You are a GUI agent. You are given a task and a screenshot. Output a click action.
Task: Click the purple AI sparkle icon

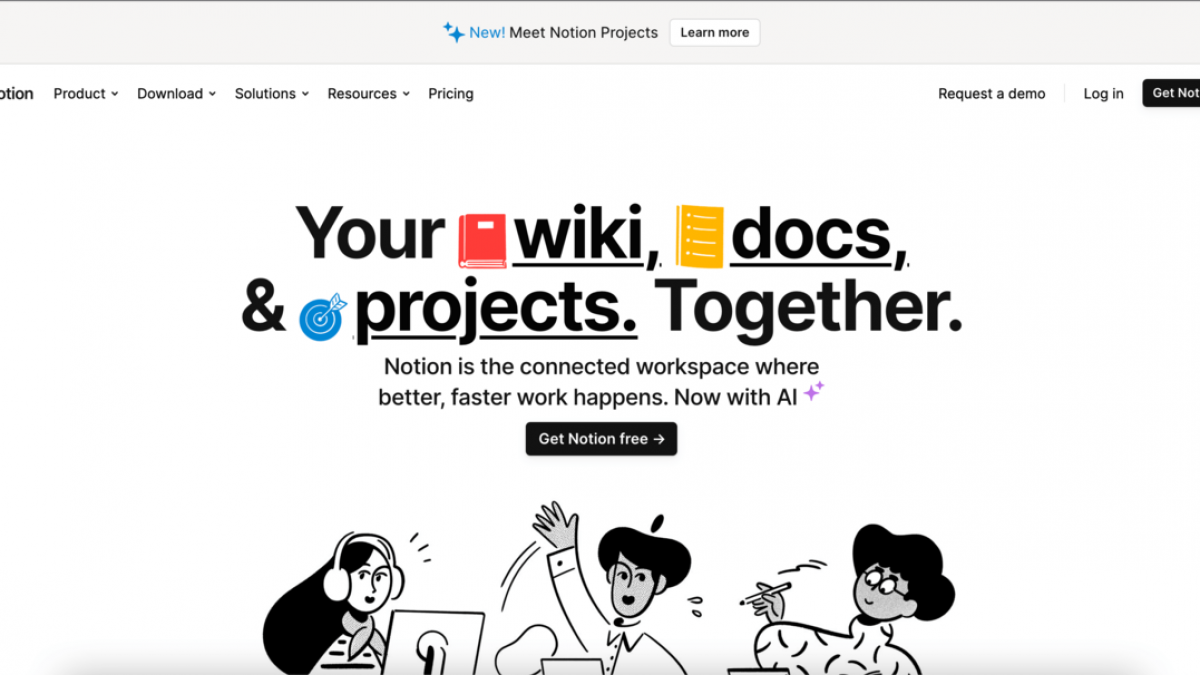814,391
